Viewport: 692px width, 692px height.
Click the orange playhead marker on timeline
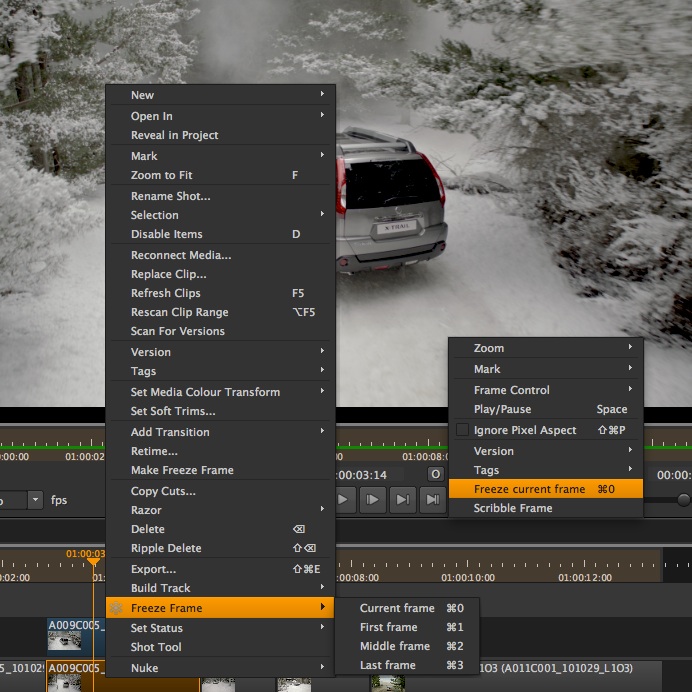(x=93, y=562)
